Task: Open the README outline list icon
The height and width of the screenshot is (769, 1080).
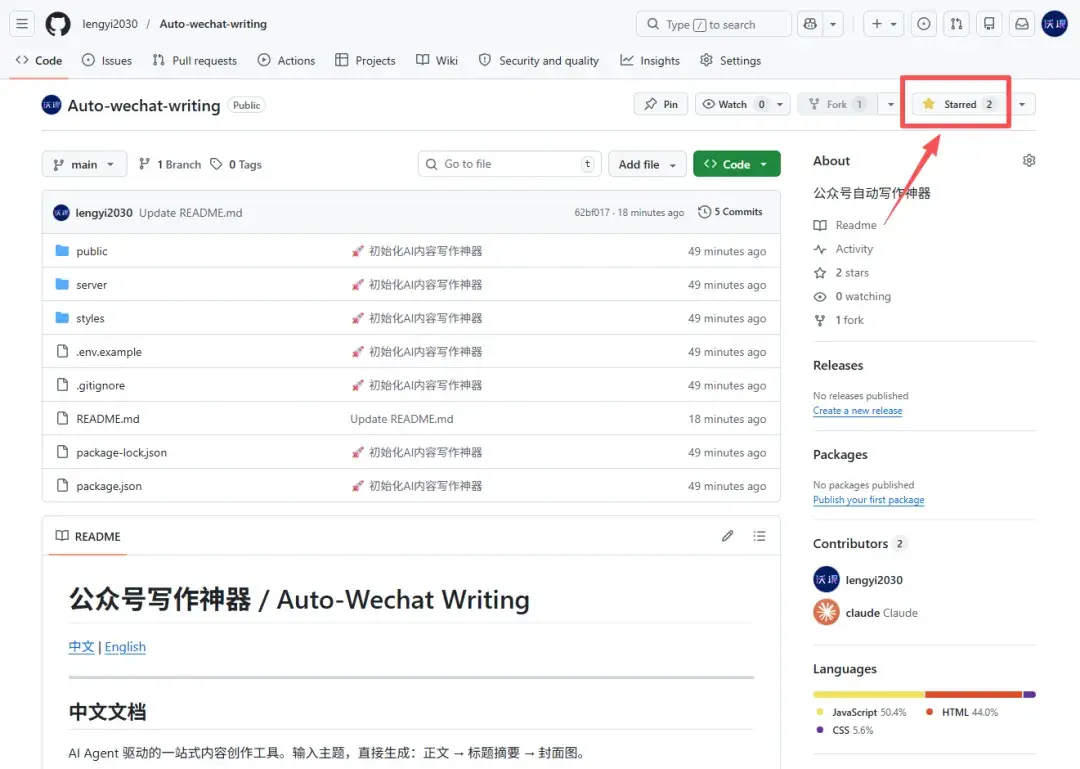Action: [759, 536]
